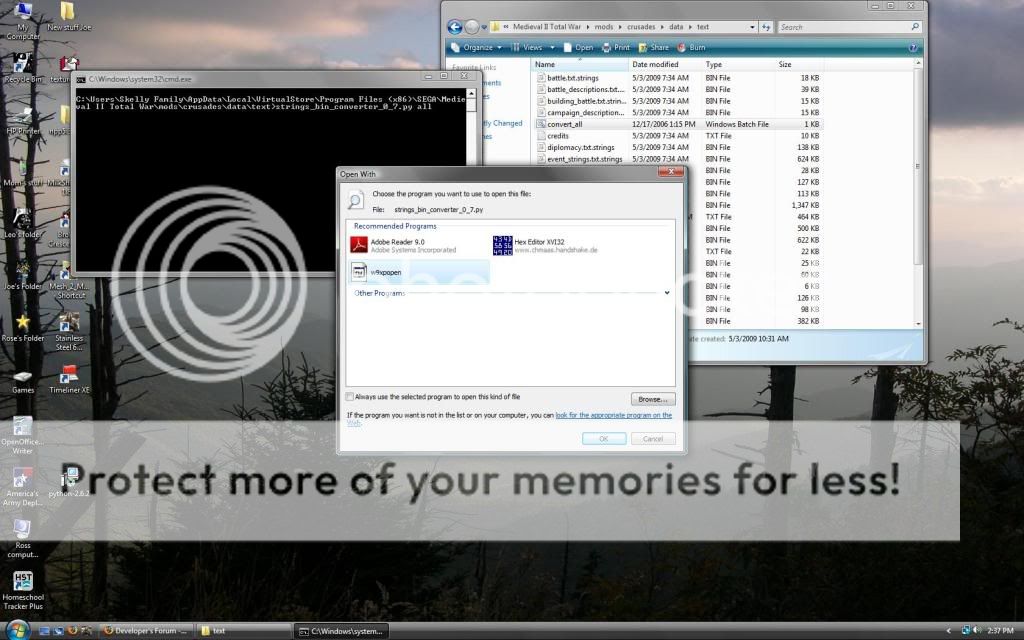Enable always use selected program checkbox

pyautogui.click(x=350, y=397)
